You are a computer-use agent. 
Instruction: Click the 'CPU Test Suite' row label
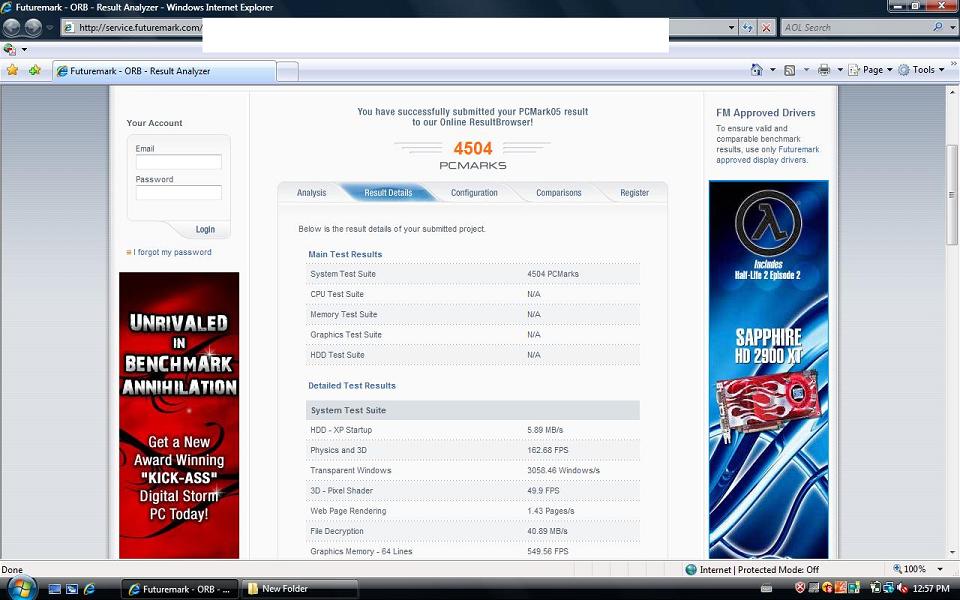(337, 294)
